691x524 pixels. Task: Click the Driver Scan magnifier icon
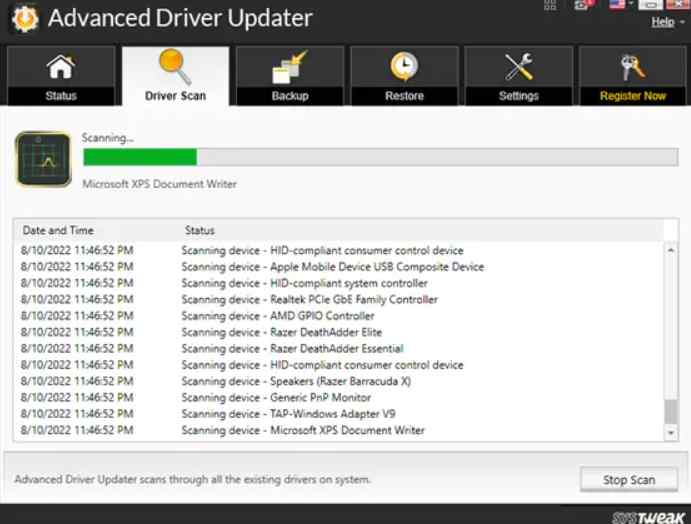click(x=175, y=67)
